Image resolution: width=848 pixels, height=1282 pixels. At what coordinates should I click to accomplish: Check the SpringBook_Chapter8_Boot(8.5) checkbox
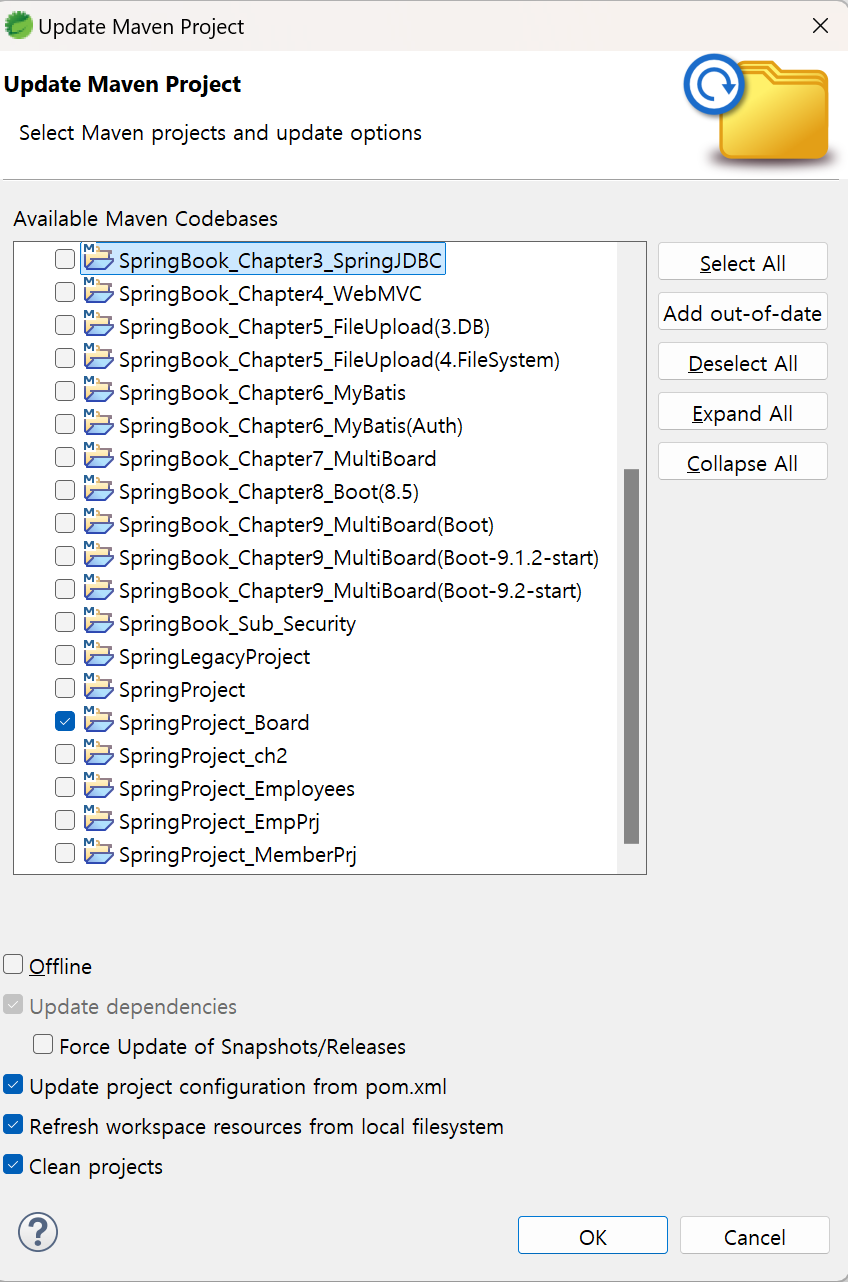coord(65,490)
